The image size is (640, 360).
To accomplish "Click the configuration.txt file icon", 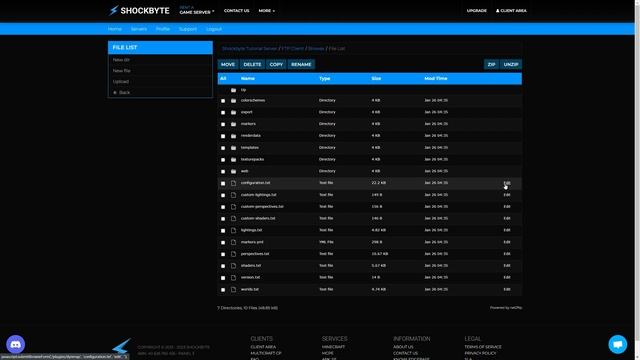I will click(x=233, y=183).
